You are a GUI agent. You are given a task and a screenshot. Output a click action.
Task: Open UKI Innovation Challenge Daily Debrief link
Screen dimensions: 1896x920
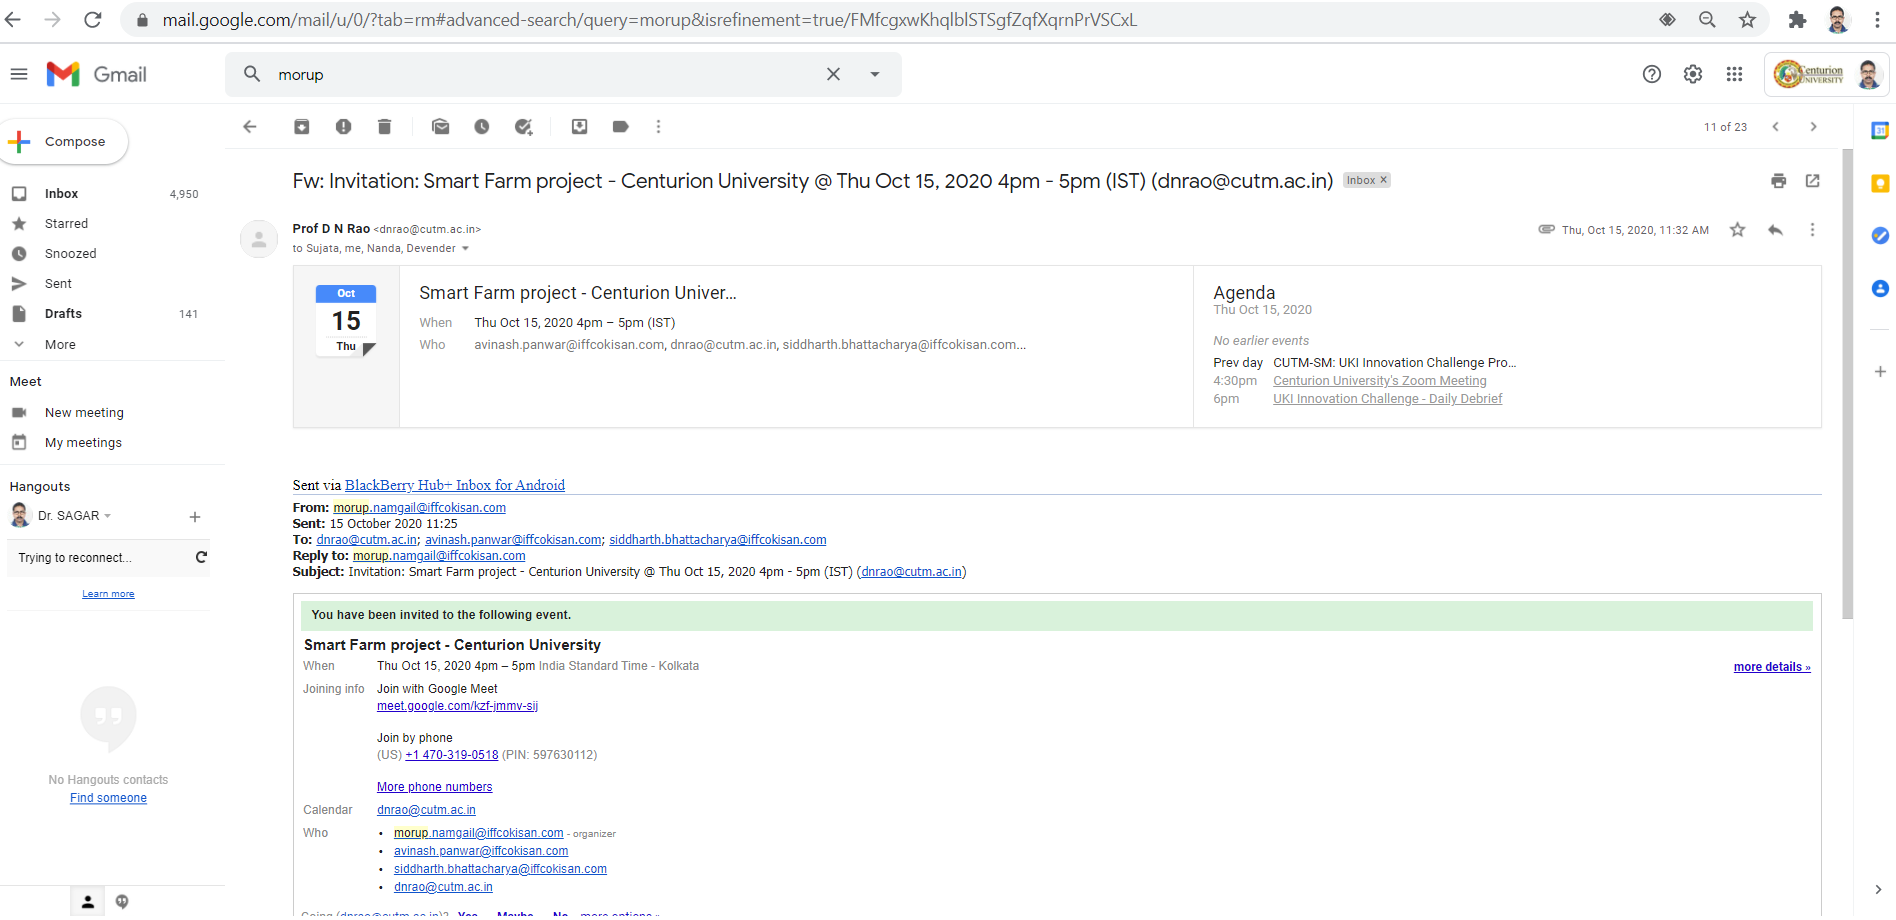1387,399
